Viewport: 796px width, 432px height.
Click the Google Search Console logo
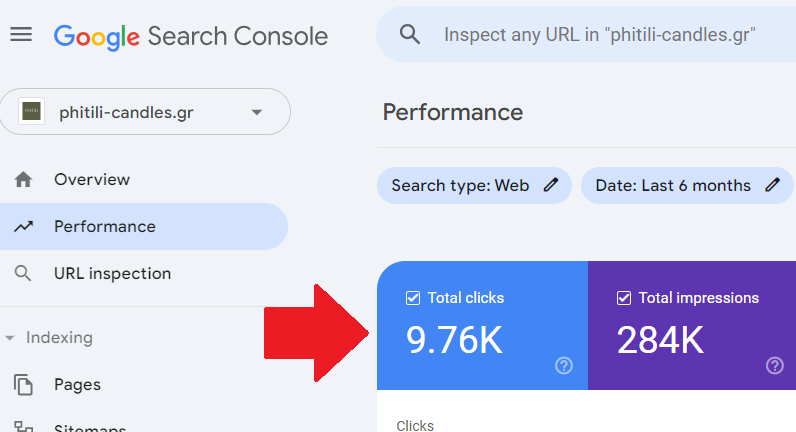[x=190, y=36]
